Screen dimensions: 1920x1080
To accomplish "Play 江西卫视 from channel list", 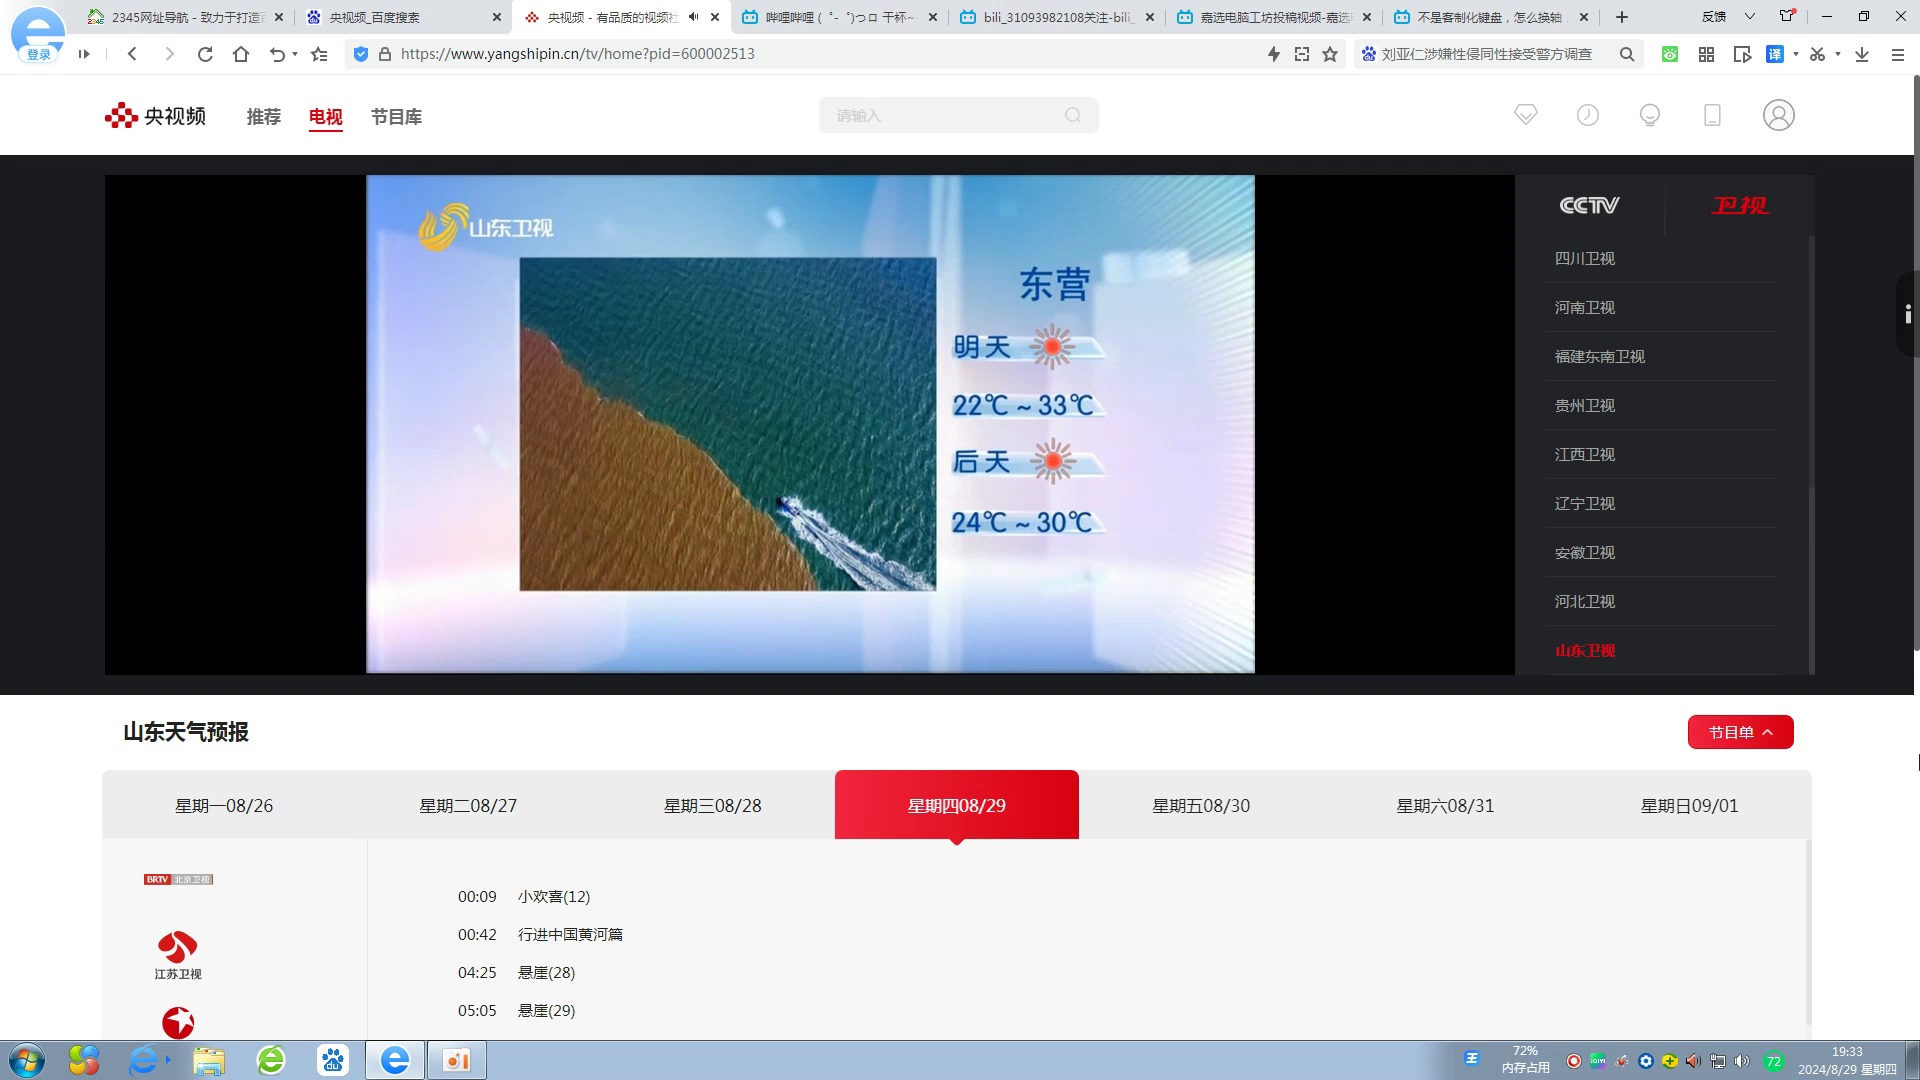I will [1585, 454].
